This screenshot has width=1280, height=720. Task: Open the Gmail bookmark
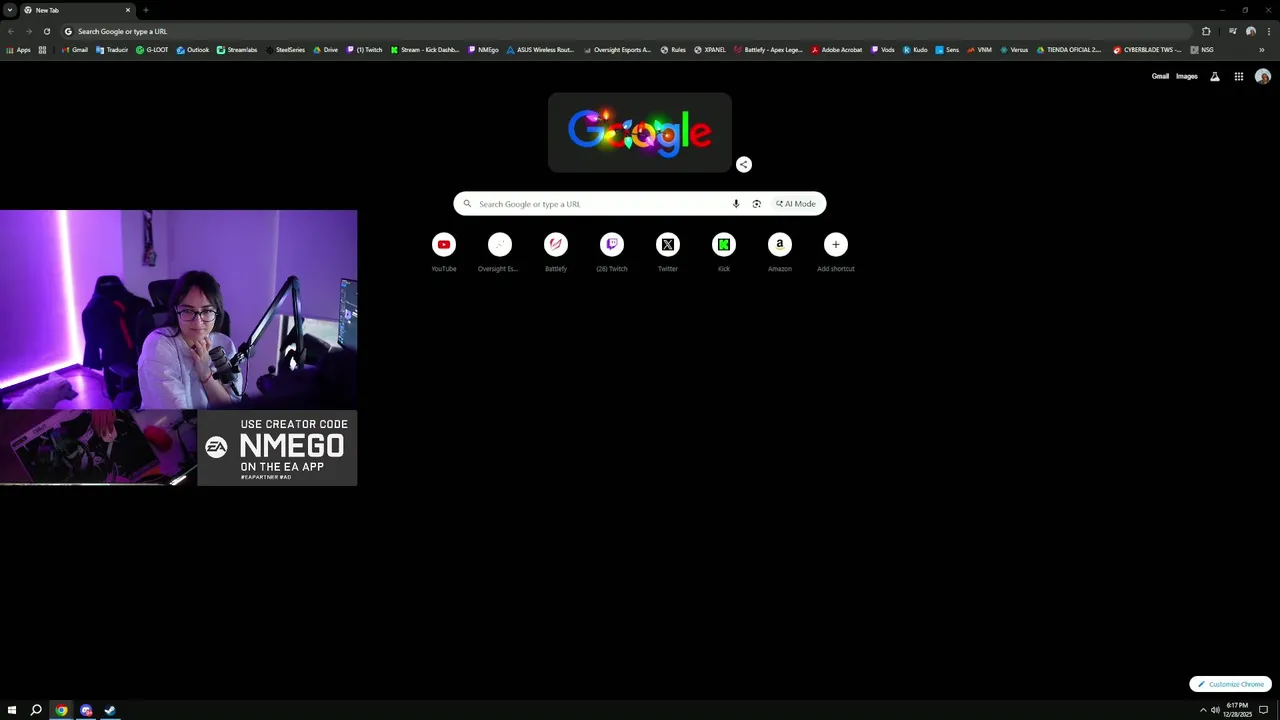[74, 49]
